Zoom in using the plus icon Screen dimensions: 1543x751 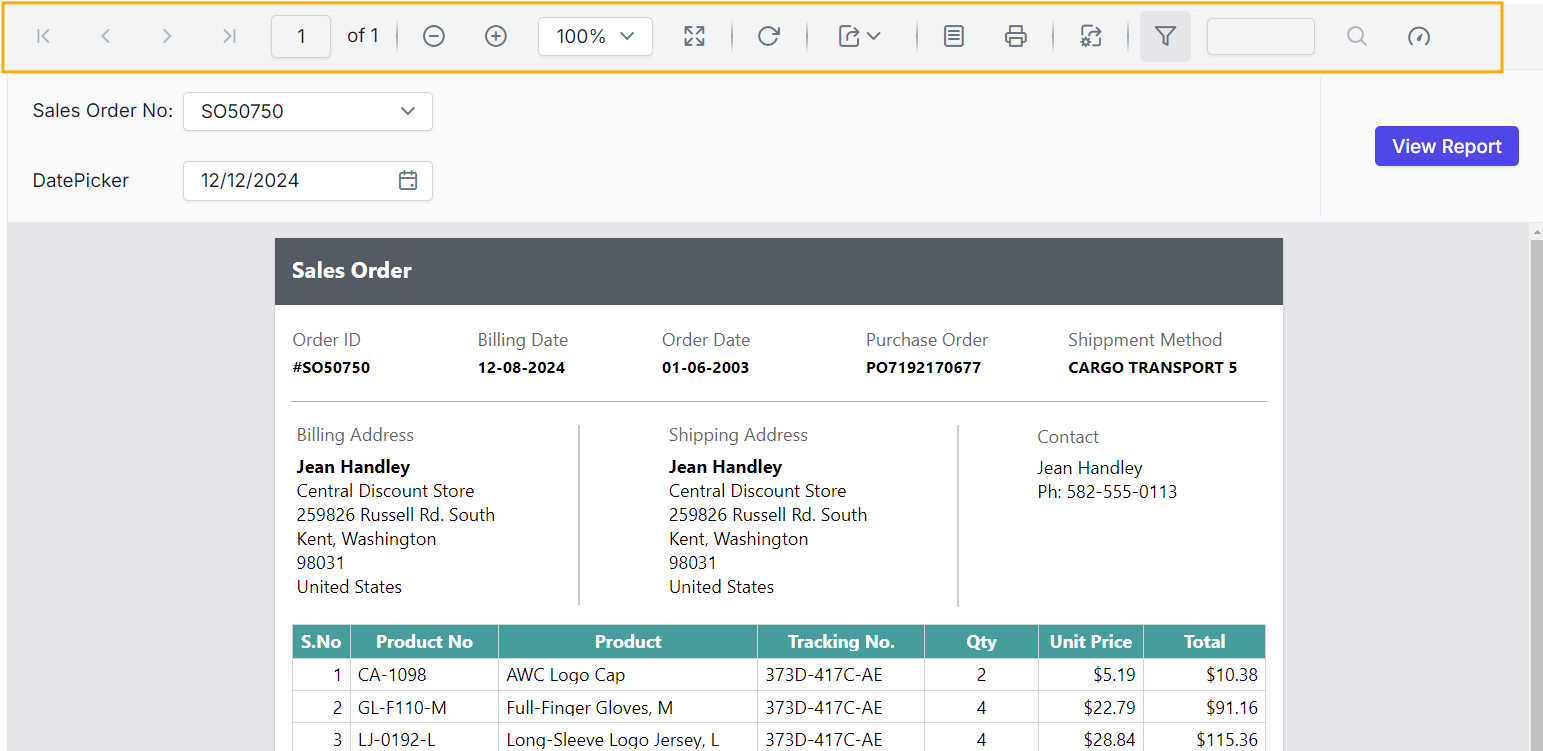coord(495,36)
